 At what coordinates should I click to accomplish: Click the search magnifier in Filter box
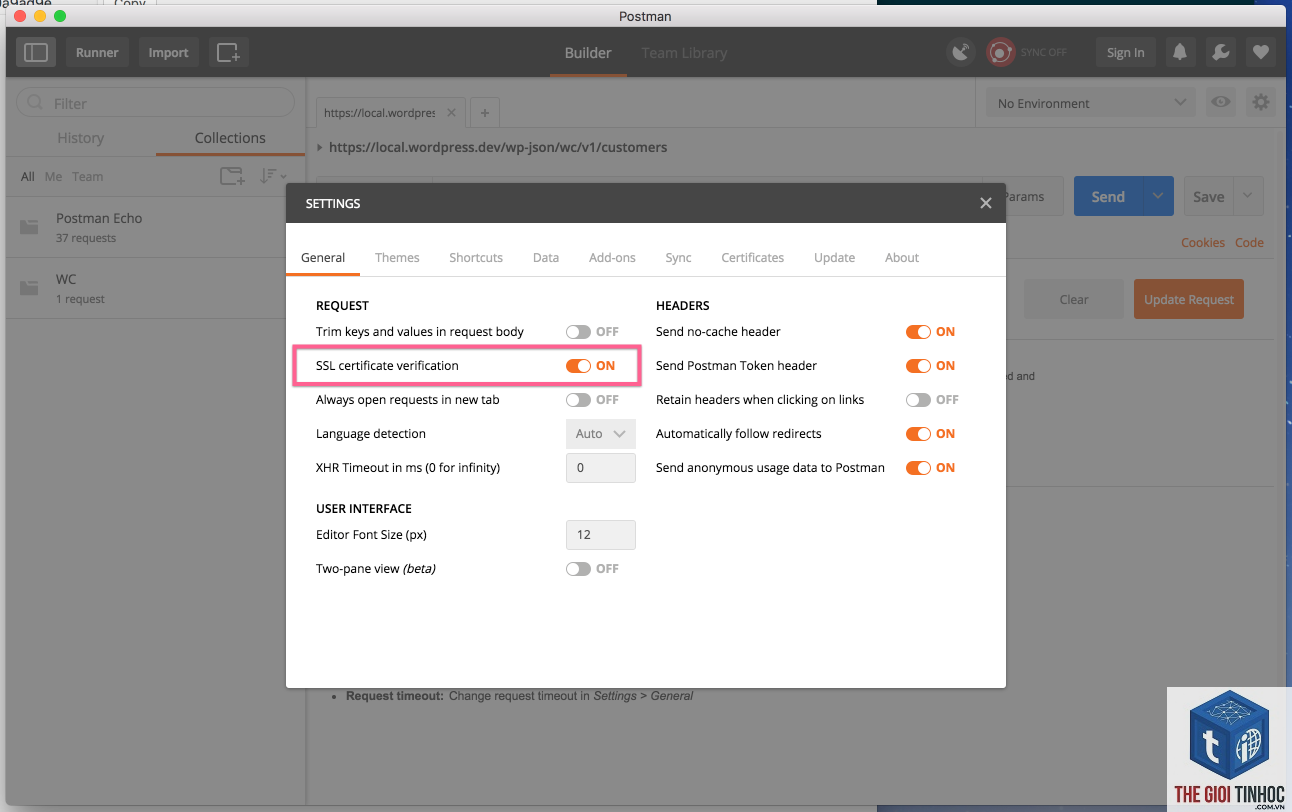(x=35, y=103)
